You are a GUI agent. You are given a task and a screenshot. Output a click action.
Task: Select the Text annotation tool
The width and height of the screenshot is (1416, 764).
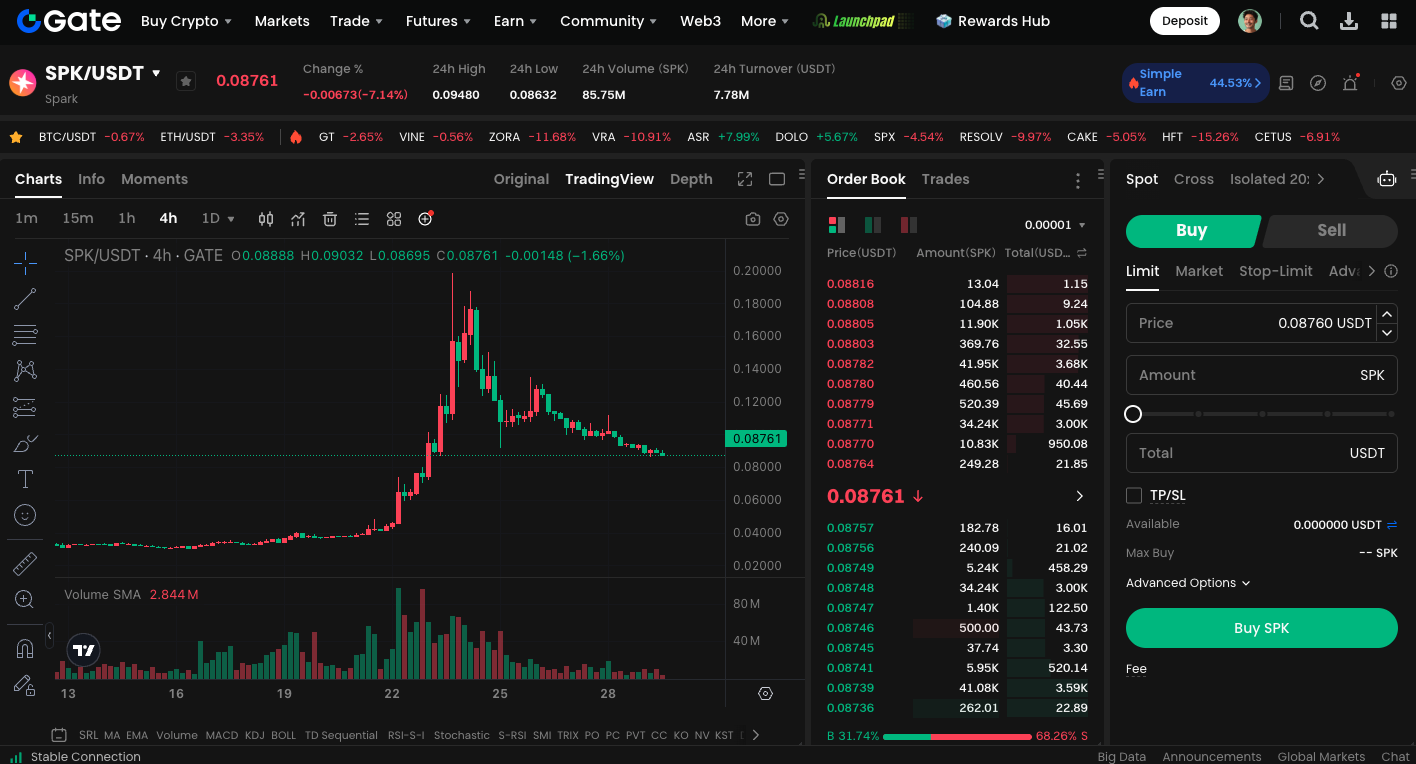point(25,479)
